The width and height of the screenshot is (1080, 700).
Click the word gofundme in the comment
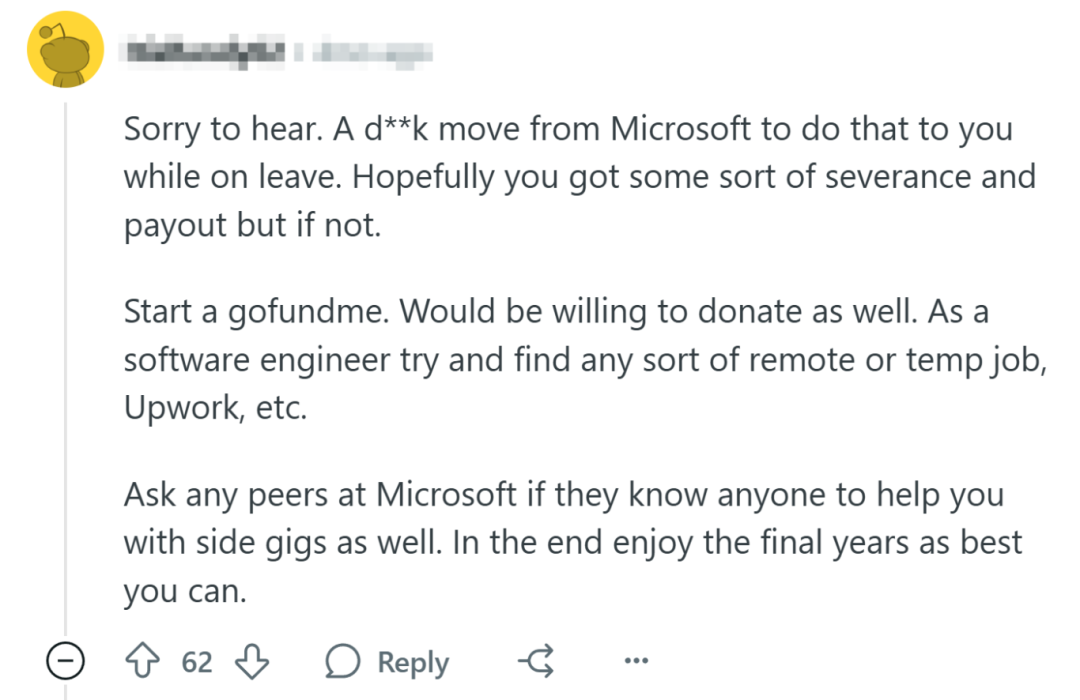pos(309,312)
